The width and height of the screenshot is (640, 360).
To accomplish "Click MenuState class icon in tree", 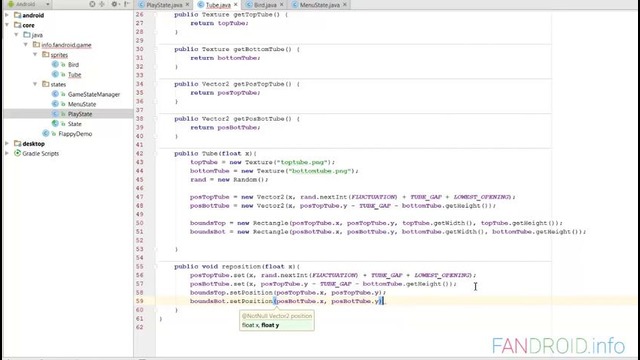I will (55, 104).
